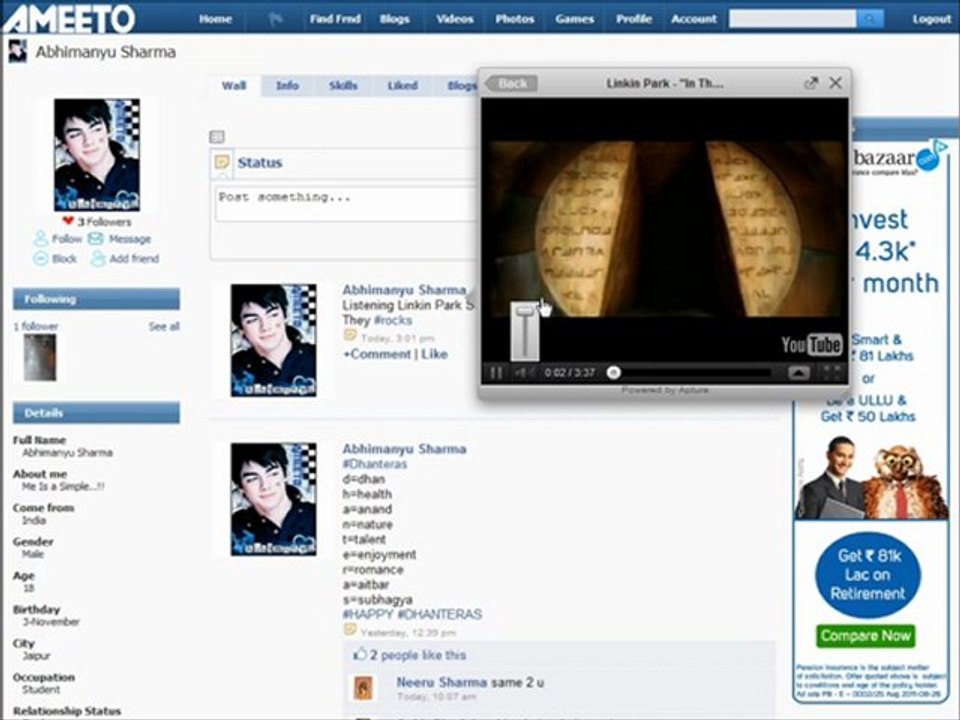
Task: Like the Linkin Park post
Action: tap(434, 354)
